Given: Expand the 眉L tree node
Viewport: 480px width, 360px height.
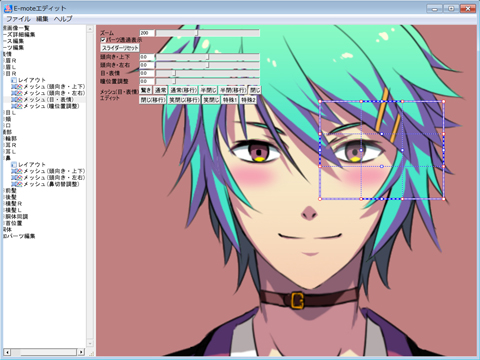Looking at the screenshot, I should (4, 67).
